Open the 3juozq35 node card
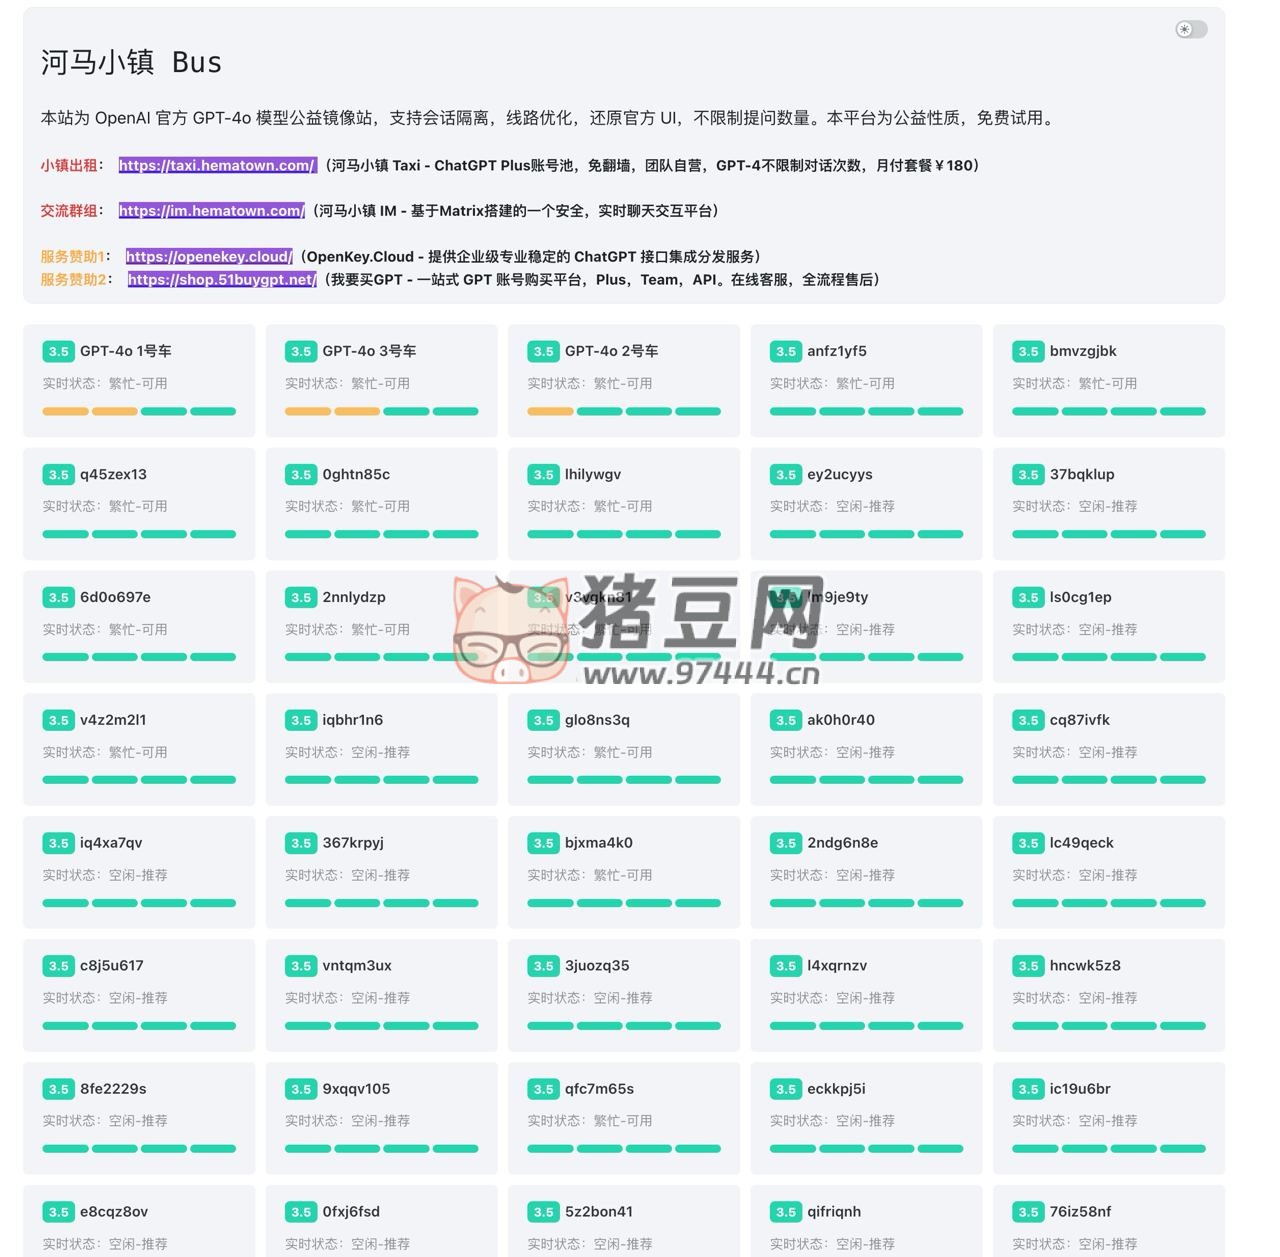 pos(624,994)
